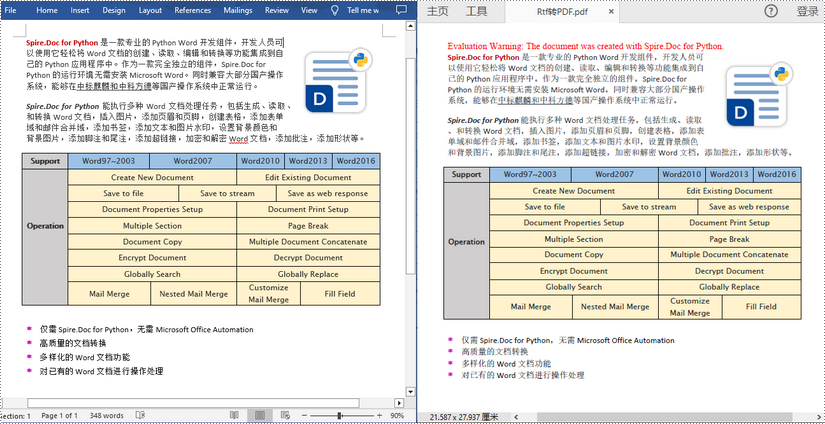825x424 pixels.
Task: Open the File menu
Action: click(10, 10)
